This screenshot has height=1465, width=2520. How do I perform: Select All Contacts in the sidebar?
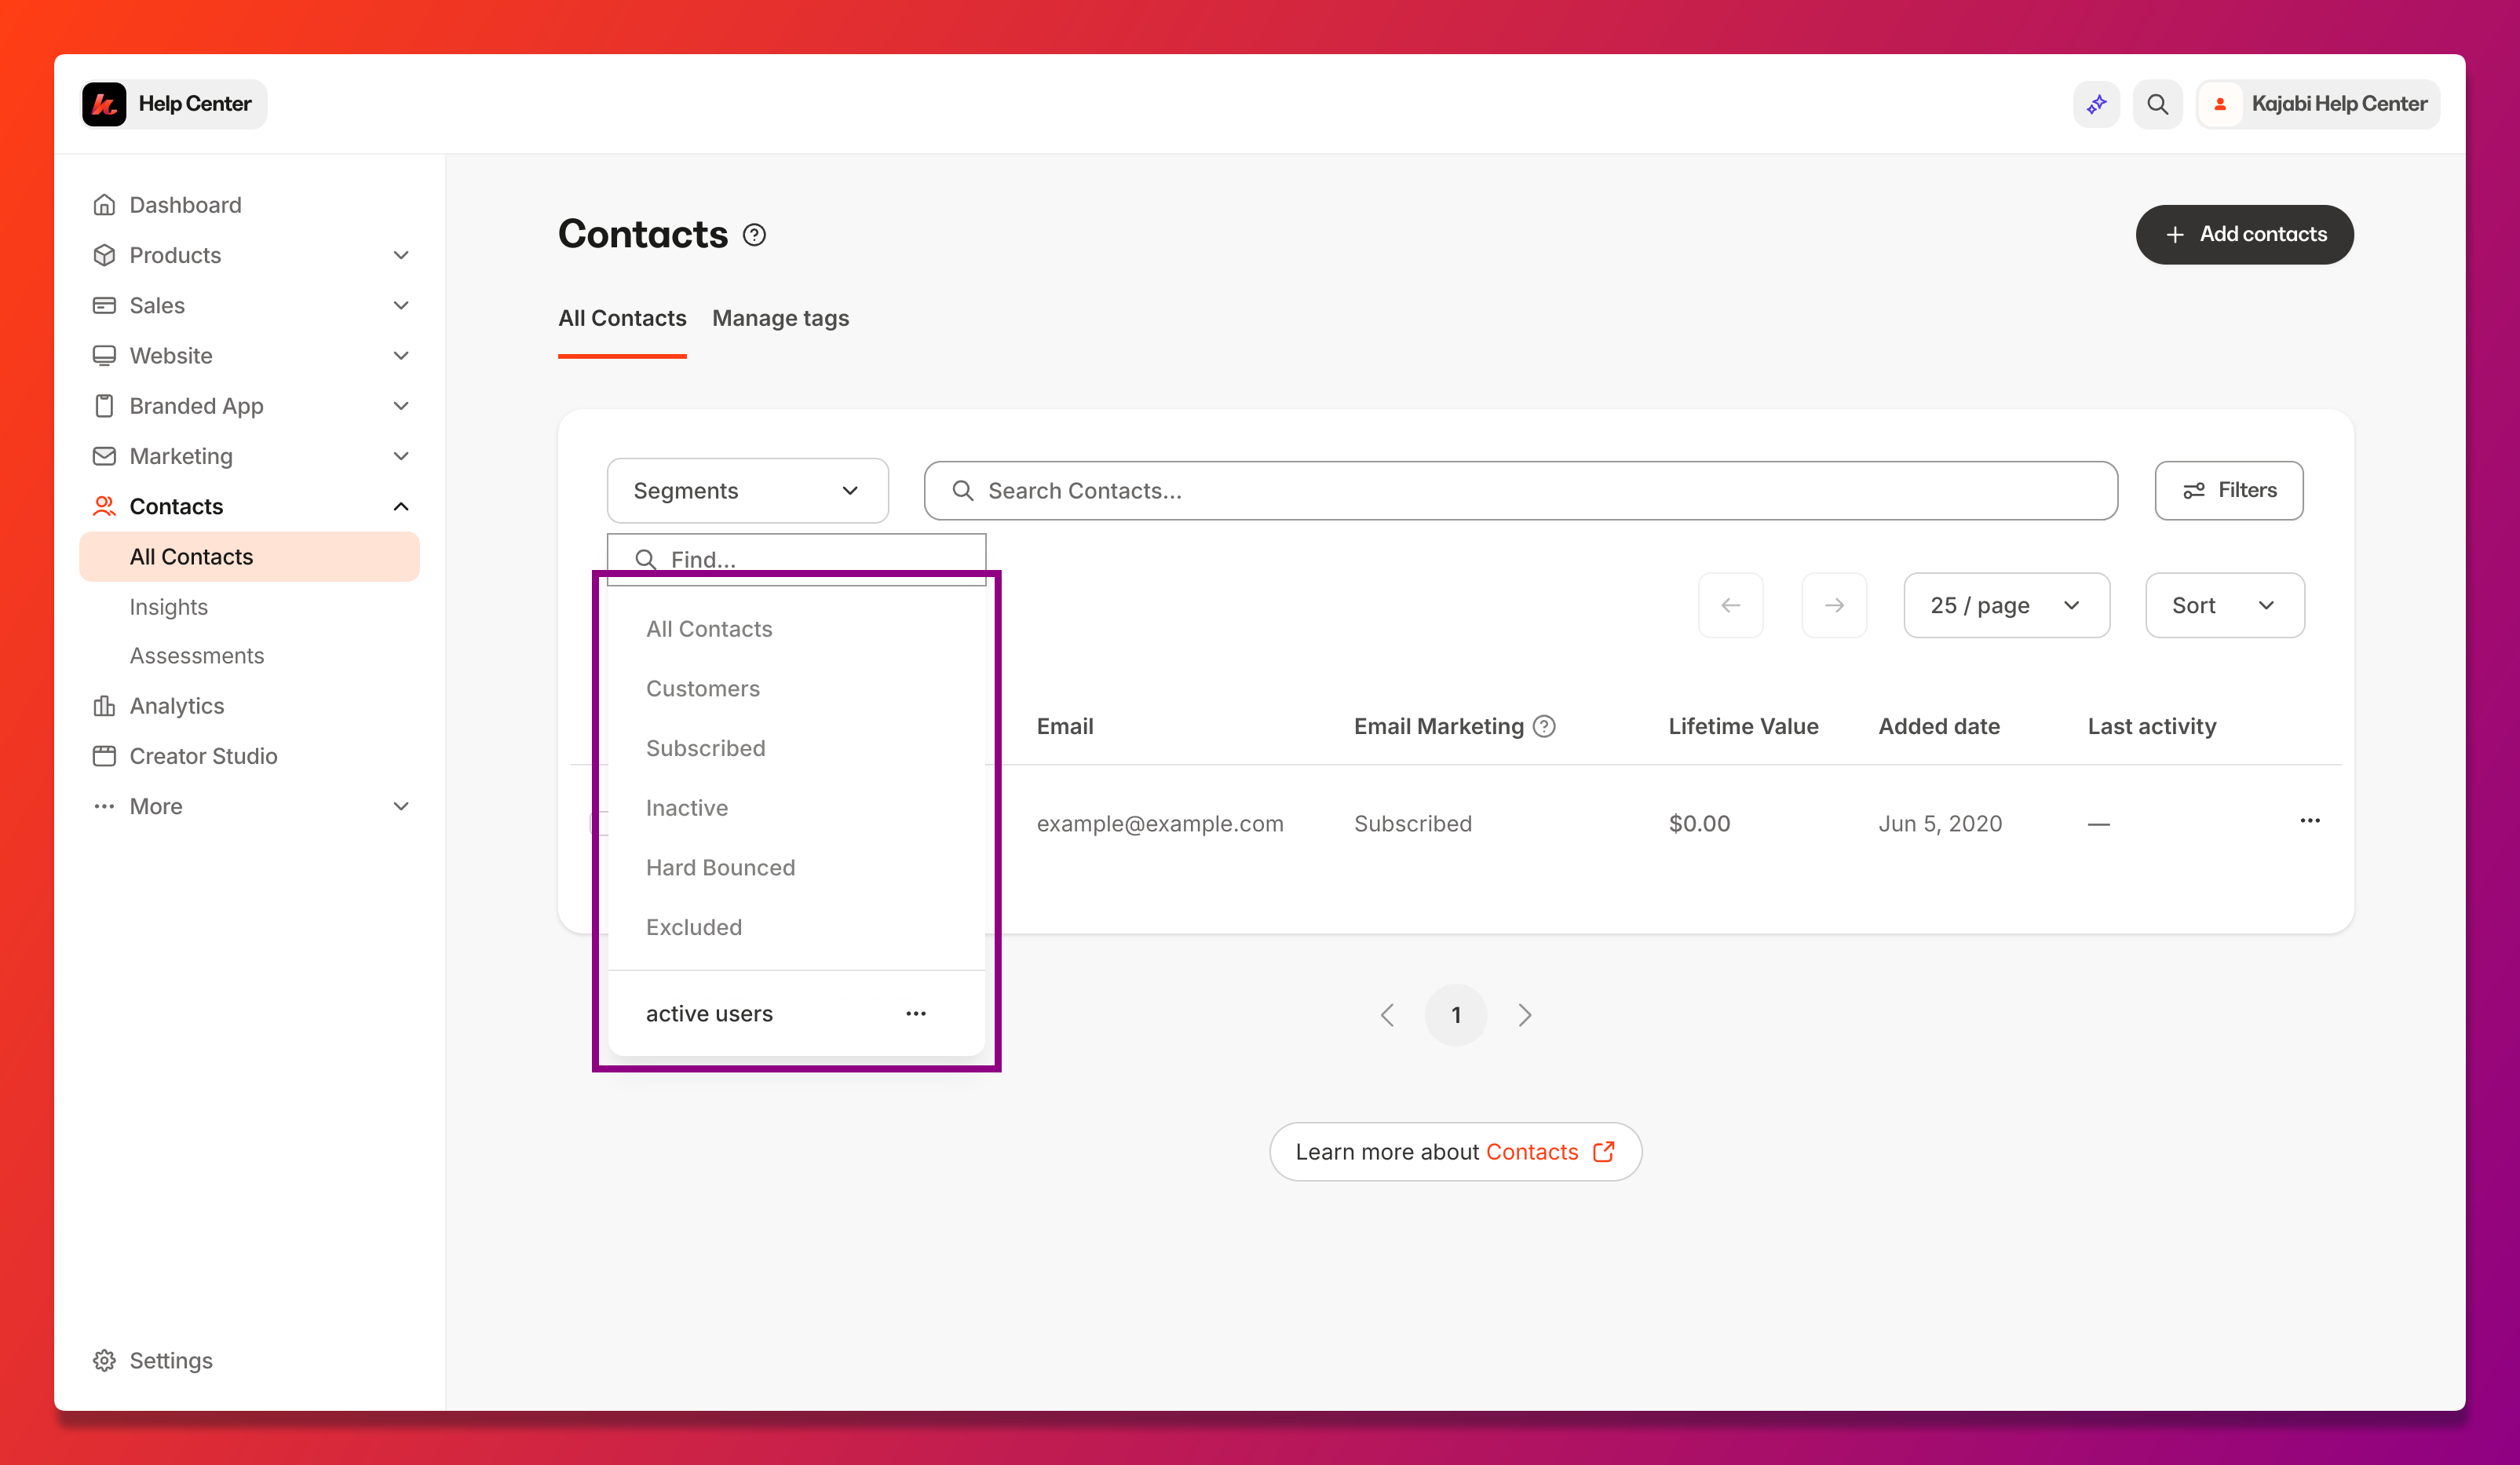coord(250,557)
